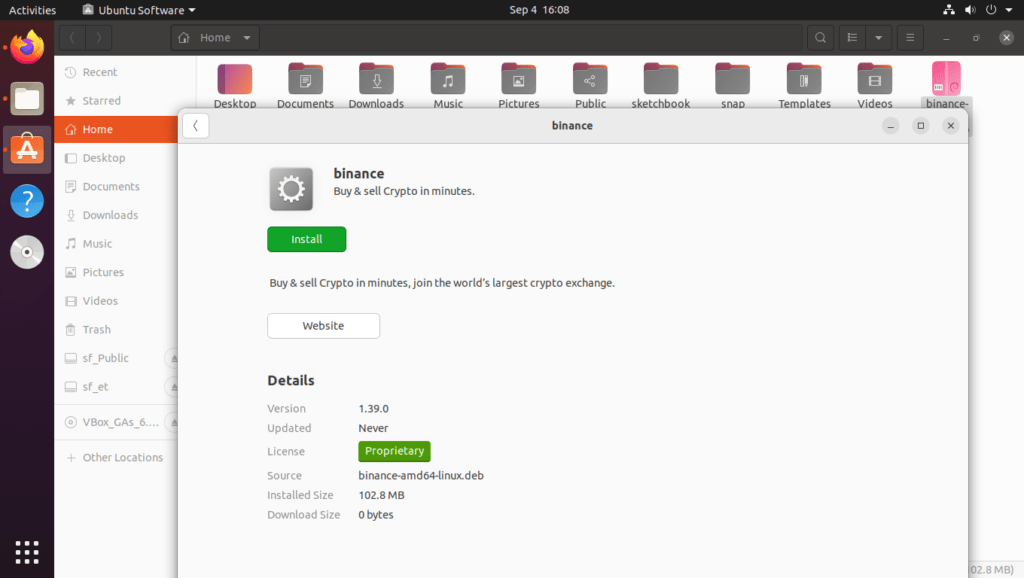
Task: Select Home in the Files sidebar
Action: pyautogui.click(x=116, y=129)
